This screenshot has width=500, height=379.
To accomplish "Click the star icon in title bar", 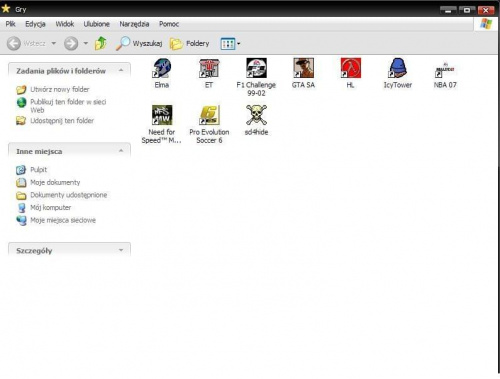I will [6, 9].
